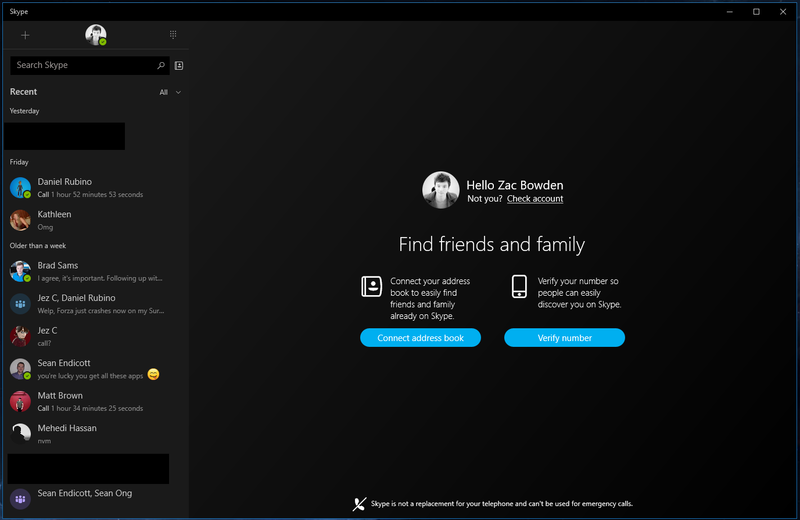Click Daniel Rubino's avatar

click(20, 187)
